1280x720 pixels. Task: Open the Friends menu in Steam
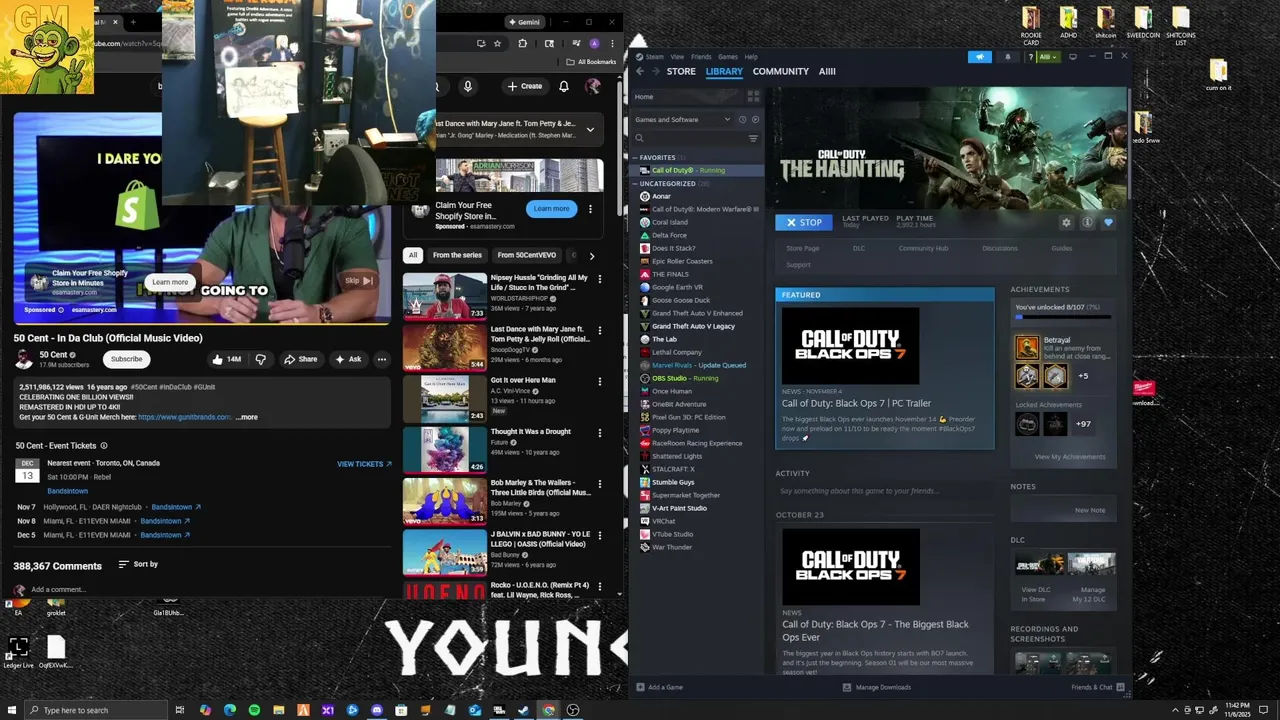701,57
